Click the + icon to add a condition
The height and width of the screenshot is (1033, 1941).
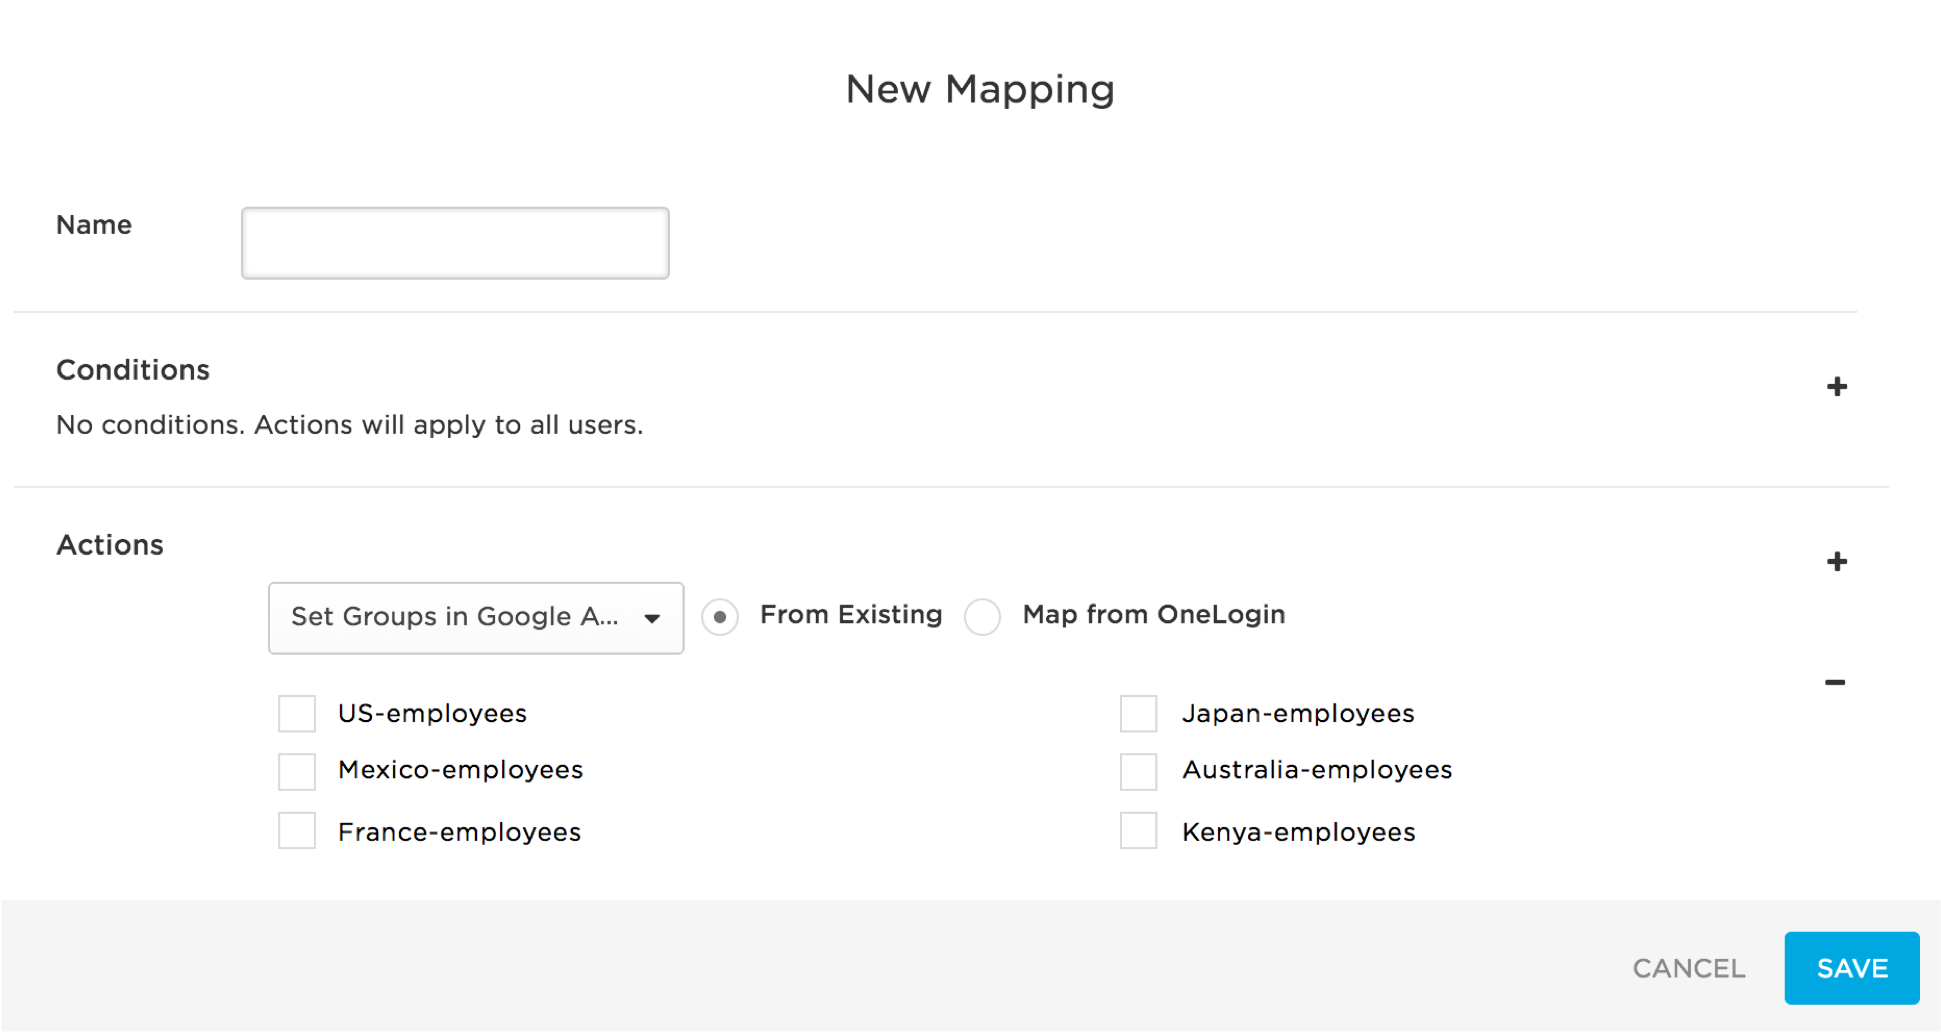click(1836, 387)
